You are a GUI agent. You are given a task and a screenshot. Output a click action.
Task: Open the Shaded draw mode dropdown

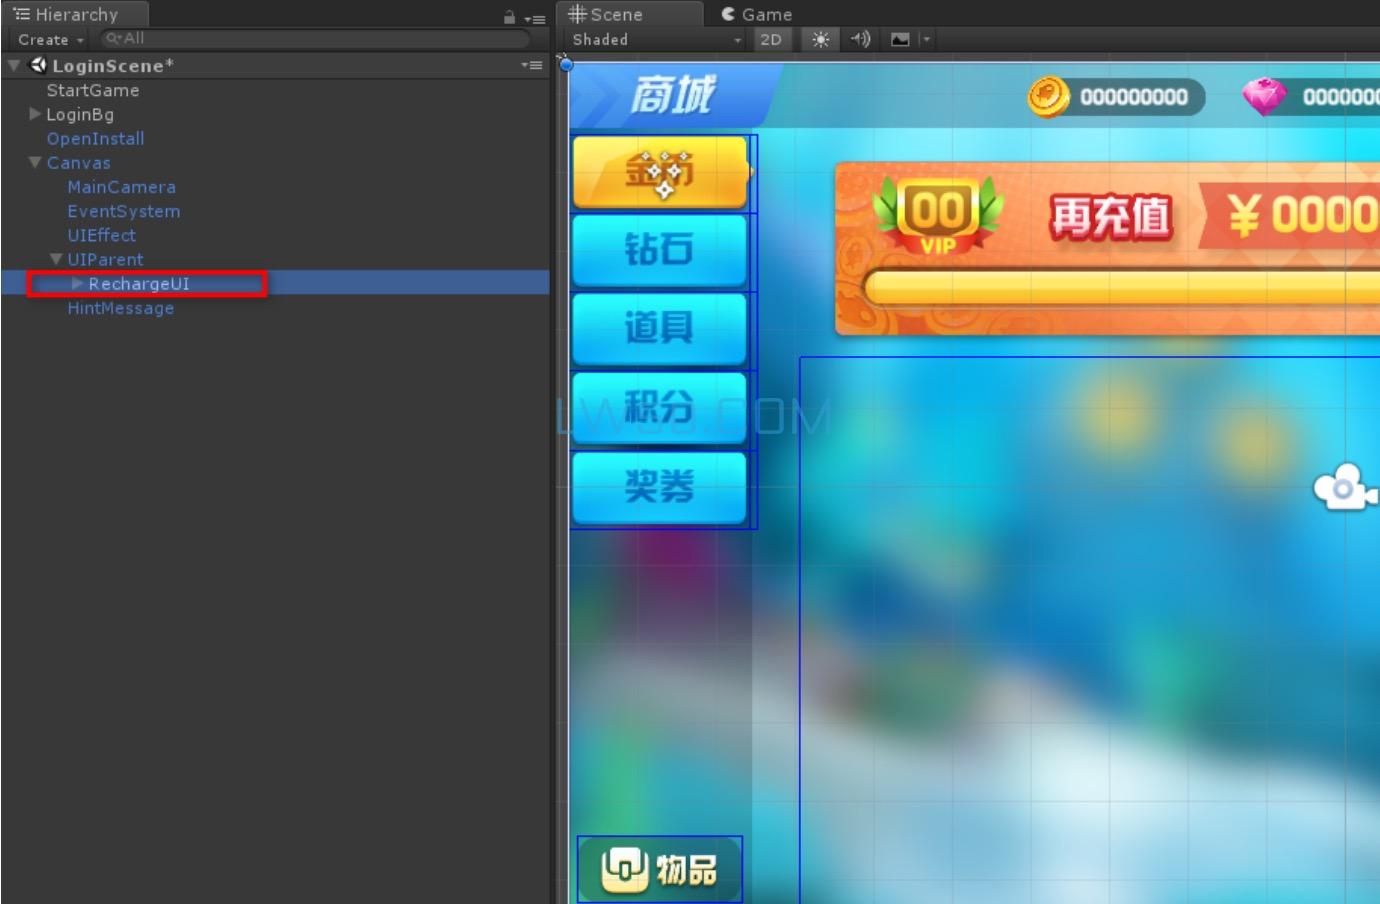click(656, 40)
